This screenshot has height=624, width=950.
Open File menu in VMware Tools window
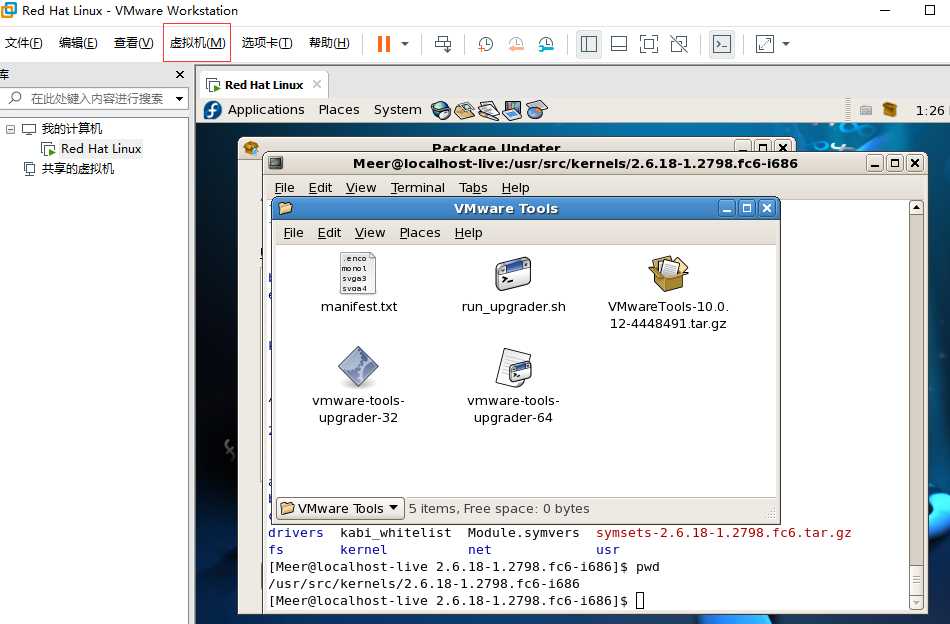pyautogui.click(x=293, y=233)
